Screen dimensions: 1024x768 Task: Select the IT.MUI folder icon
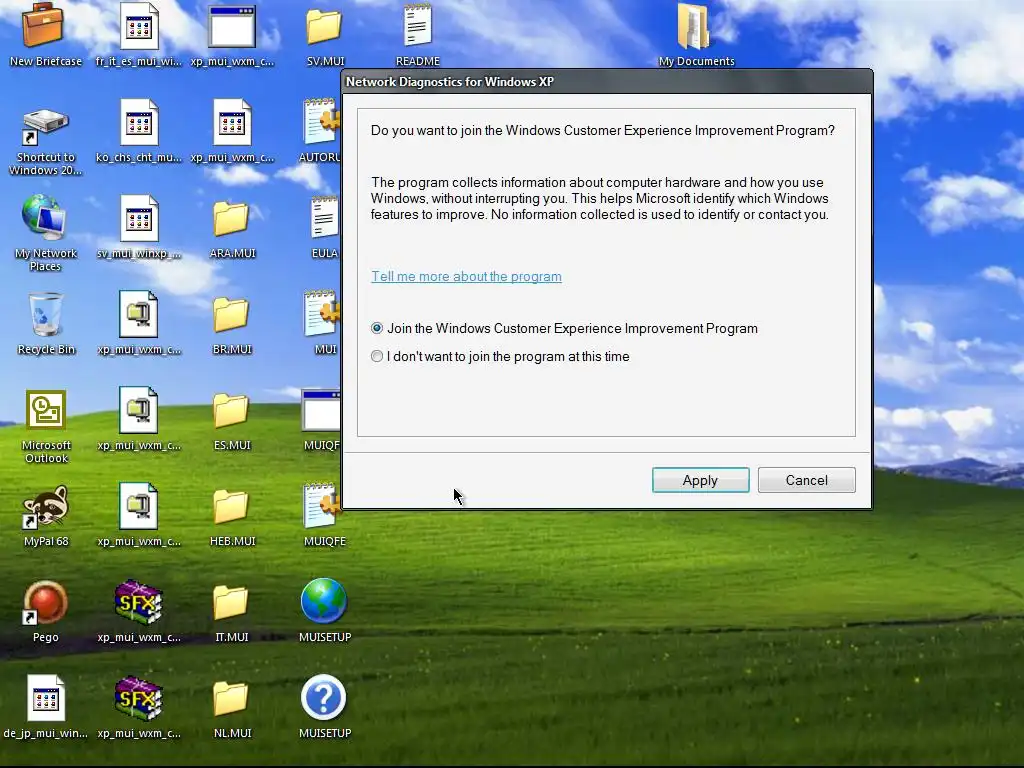tap(231, 602)
